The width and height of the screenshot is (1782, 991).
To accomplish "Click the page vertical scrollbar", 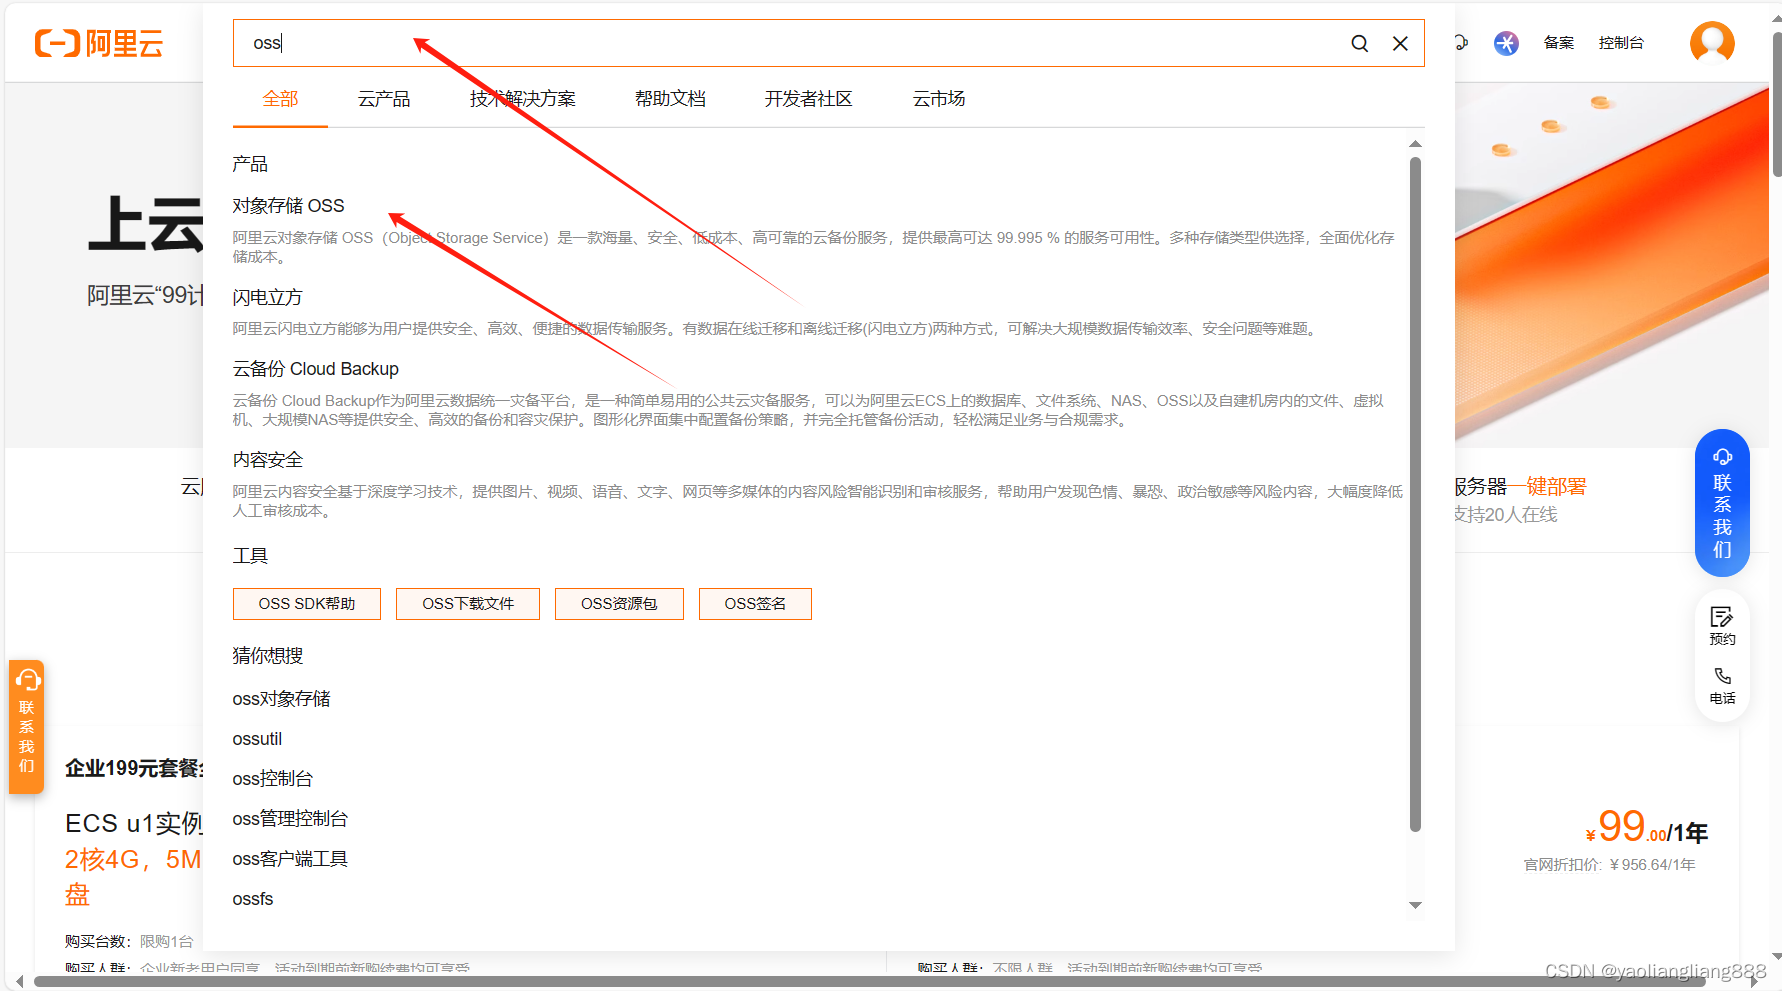I will [x=1776, y=105].
